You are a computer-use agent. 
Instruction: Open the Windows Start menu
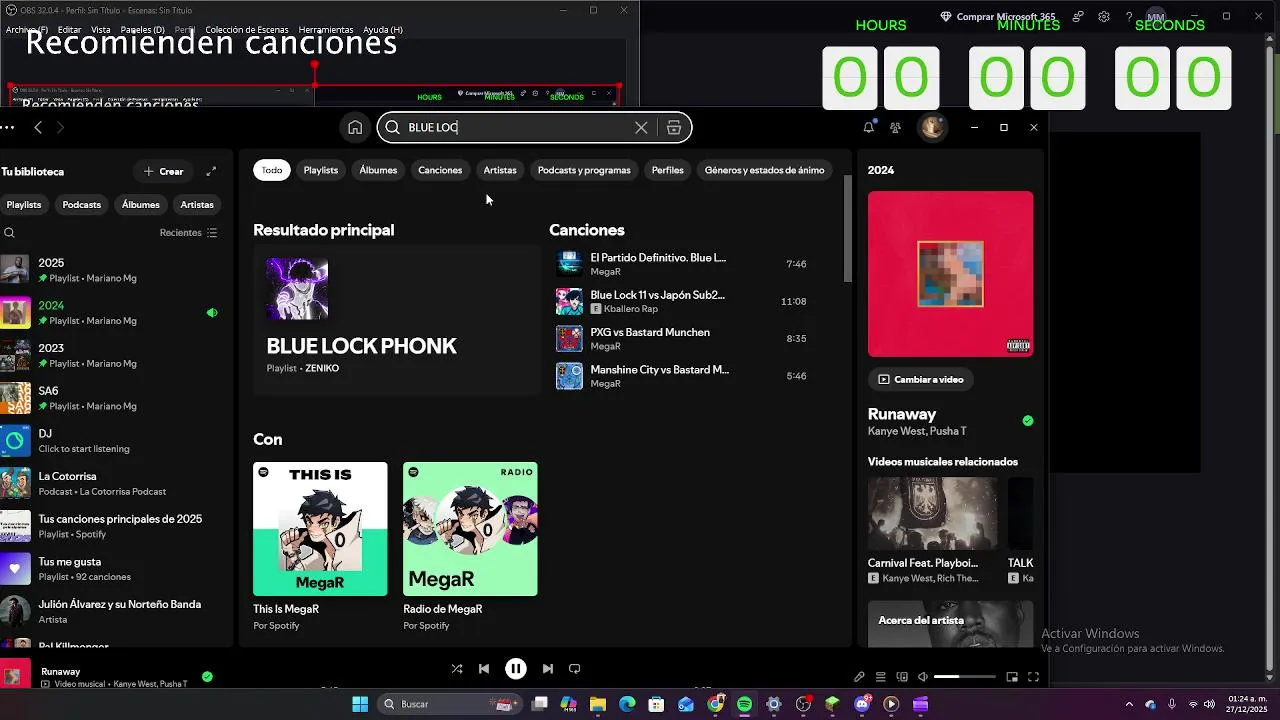click(x=360, y=704)
